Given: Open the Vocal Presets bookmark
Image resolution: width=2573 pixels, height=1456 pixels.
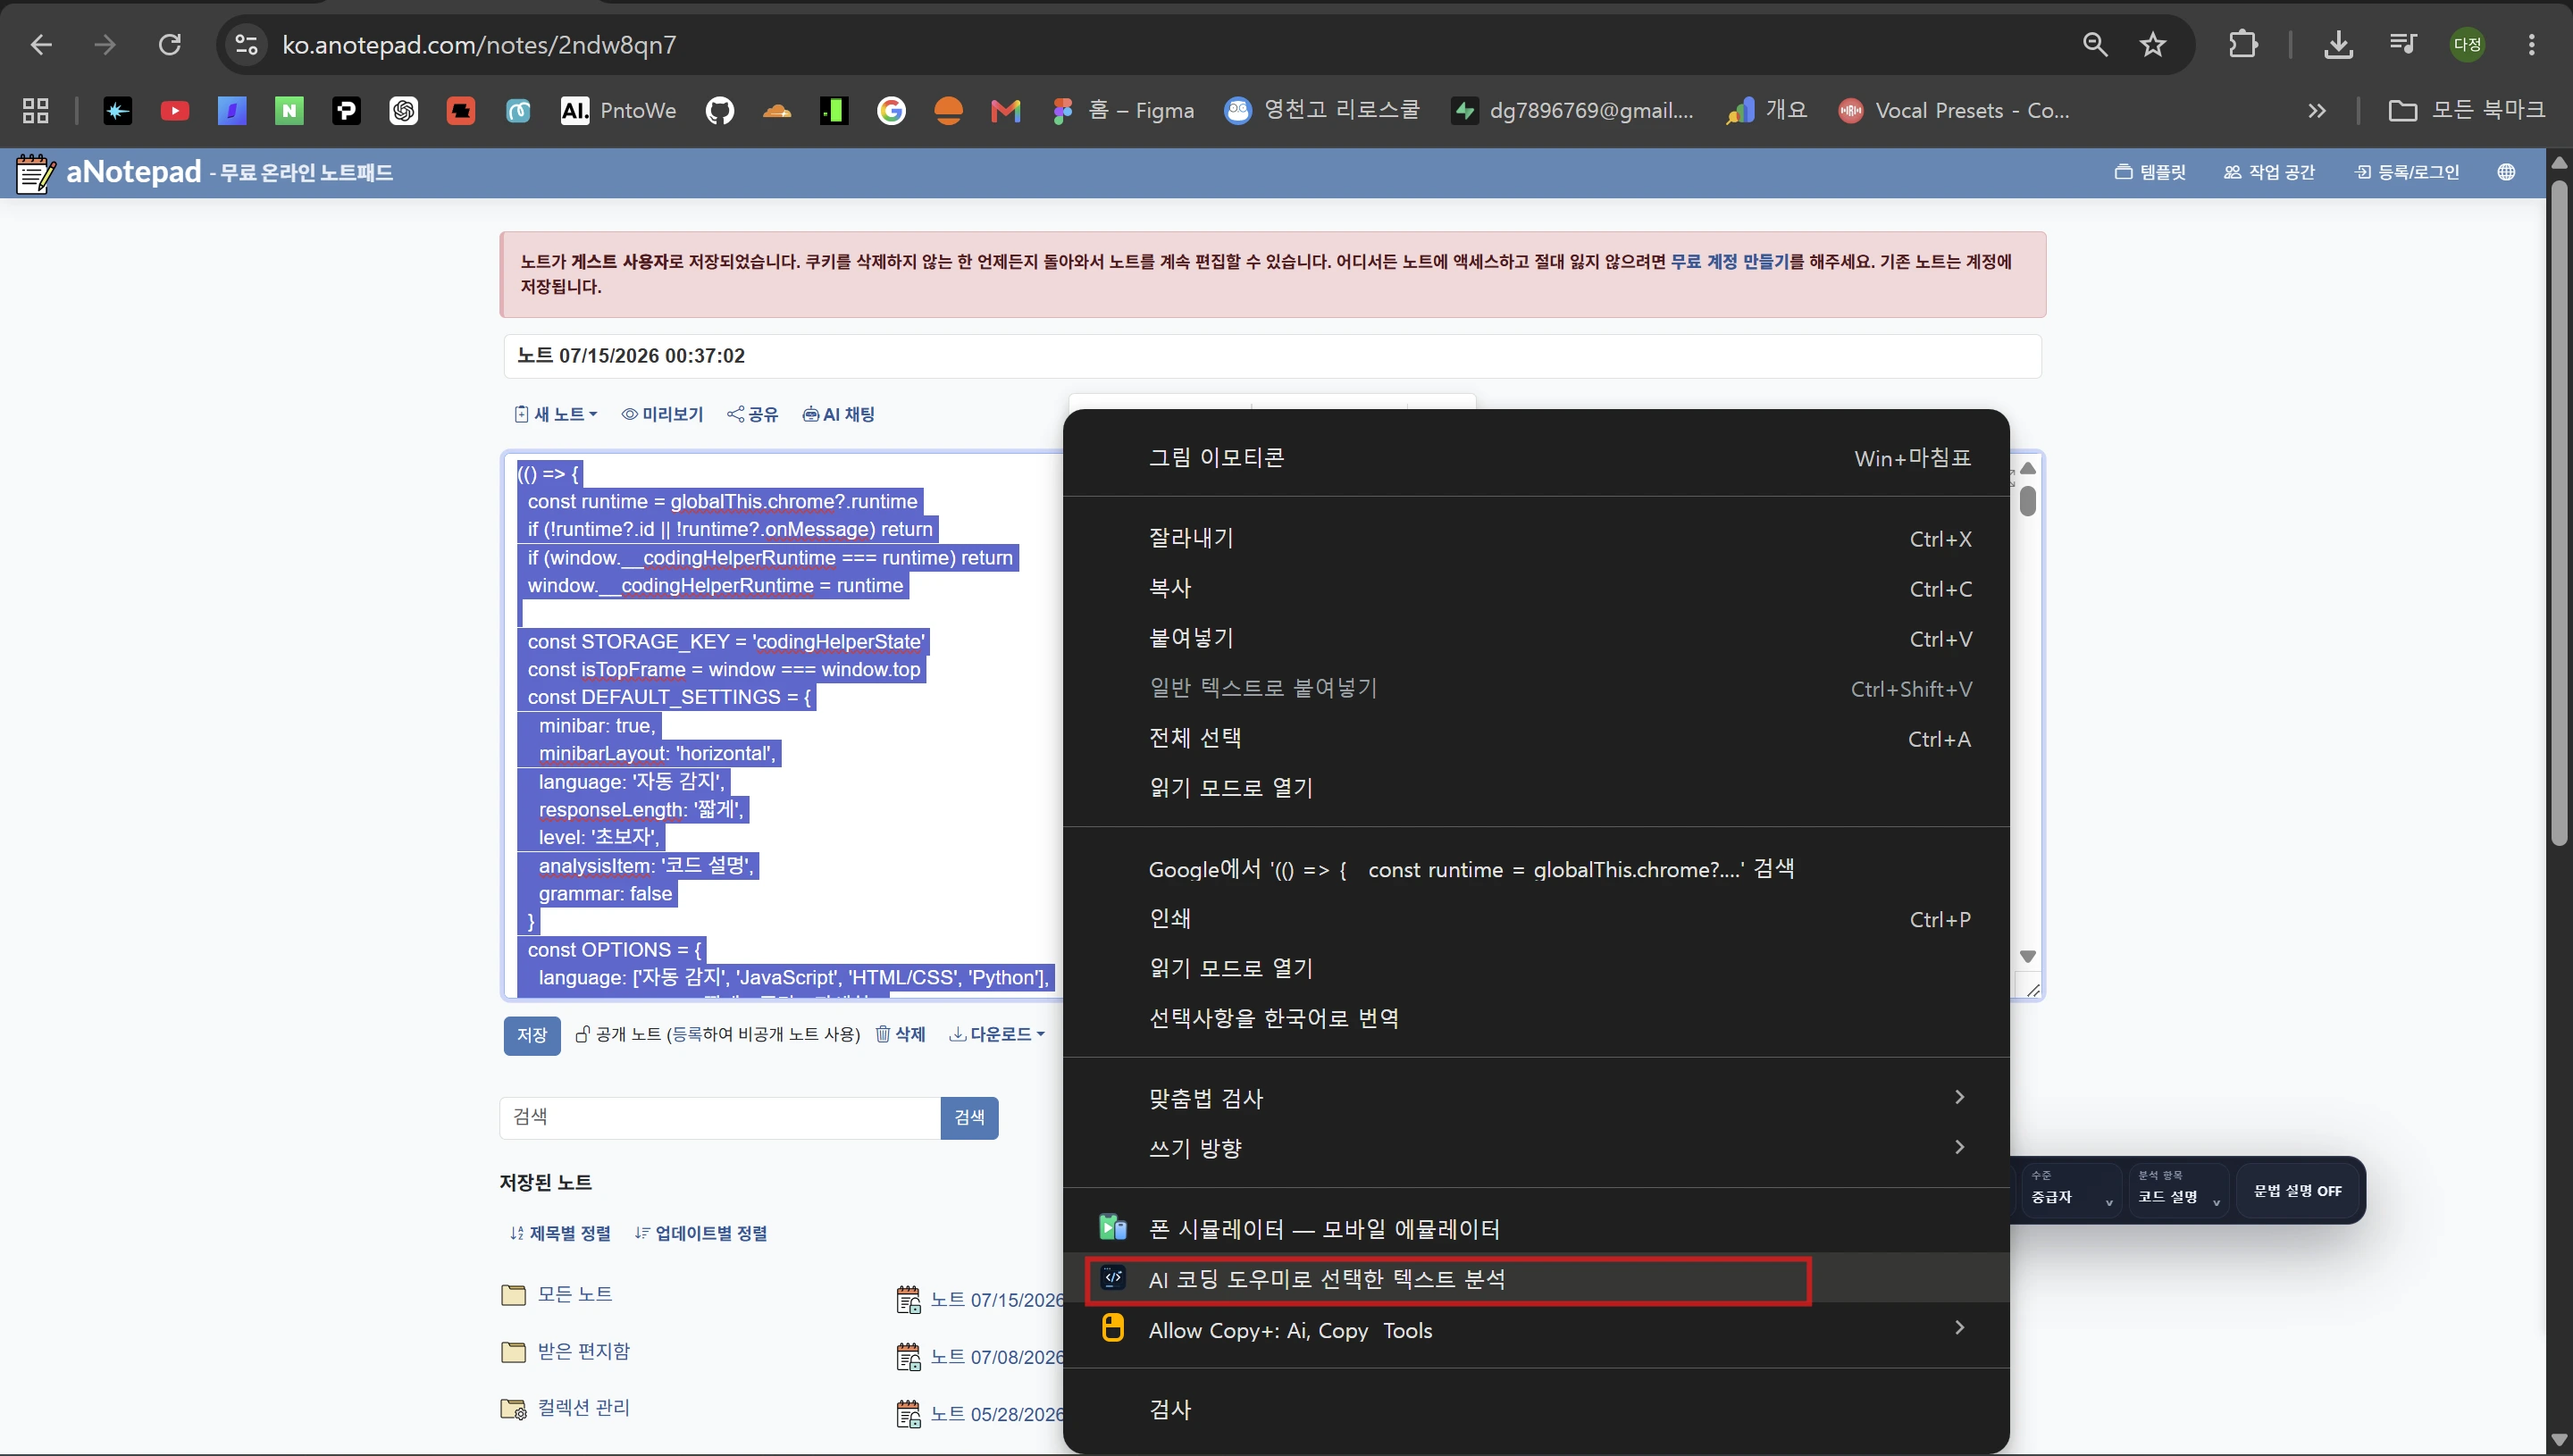Looking at the screenshot, I should (x=1955, y=111).
